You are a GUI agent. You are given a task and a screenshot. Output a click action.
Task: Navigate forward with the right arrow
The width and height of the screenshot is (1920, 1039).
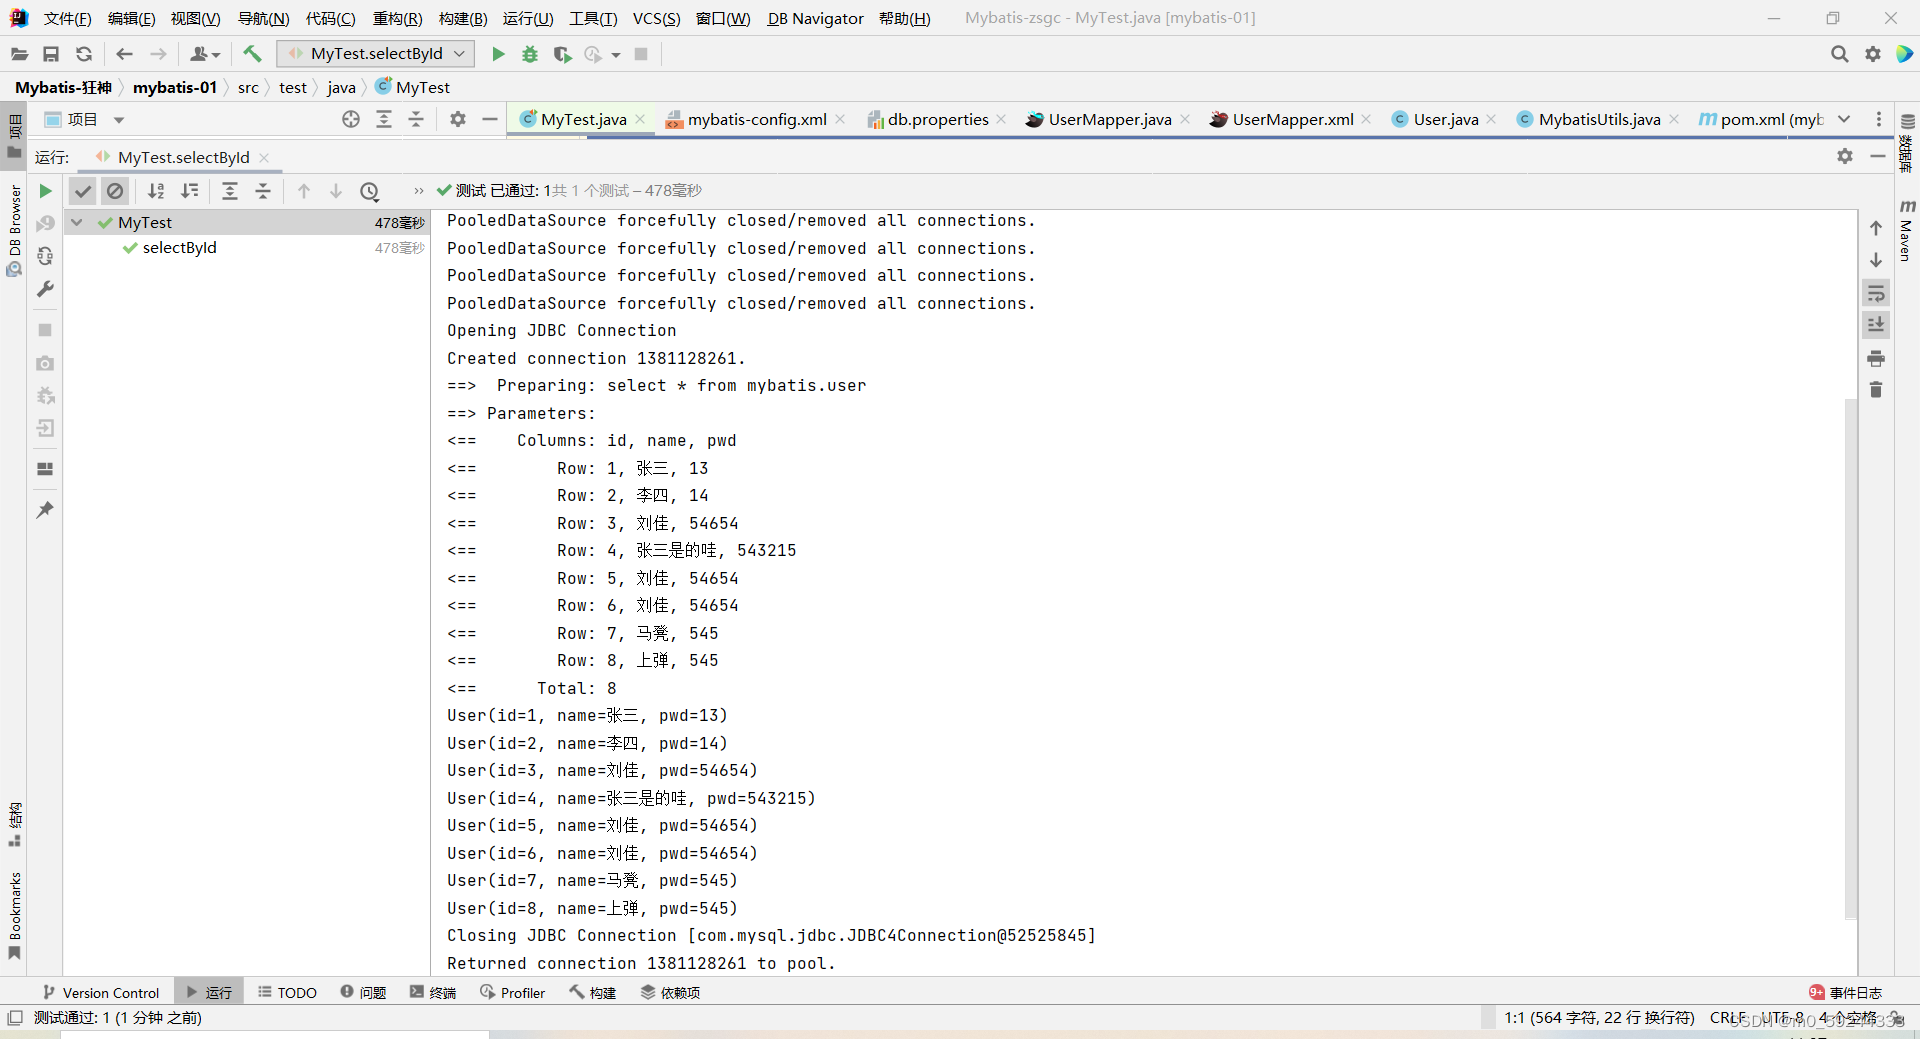coord(158,54)
